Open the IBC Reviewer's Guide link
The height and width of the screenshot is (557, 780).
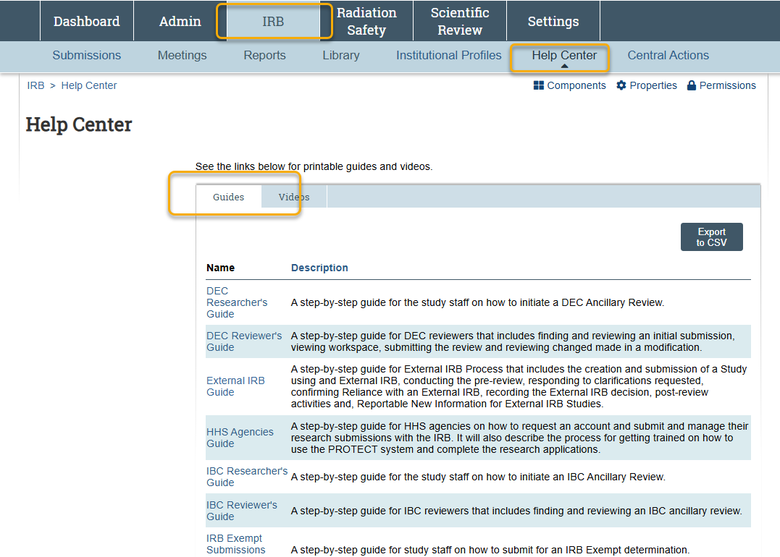pos(242,511)
